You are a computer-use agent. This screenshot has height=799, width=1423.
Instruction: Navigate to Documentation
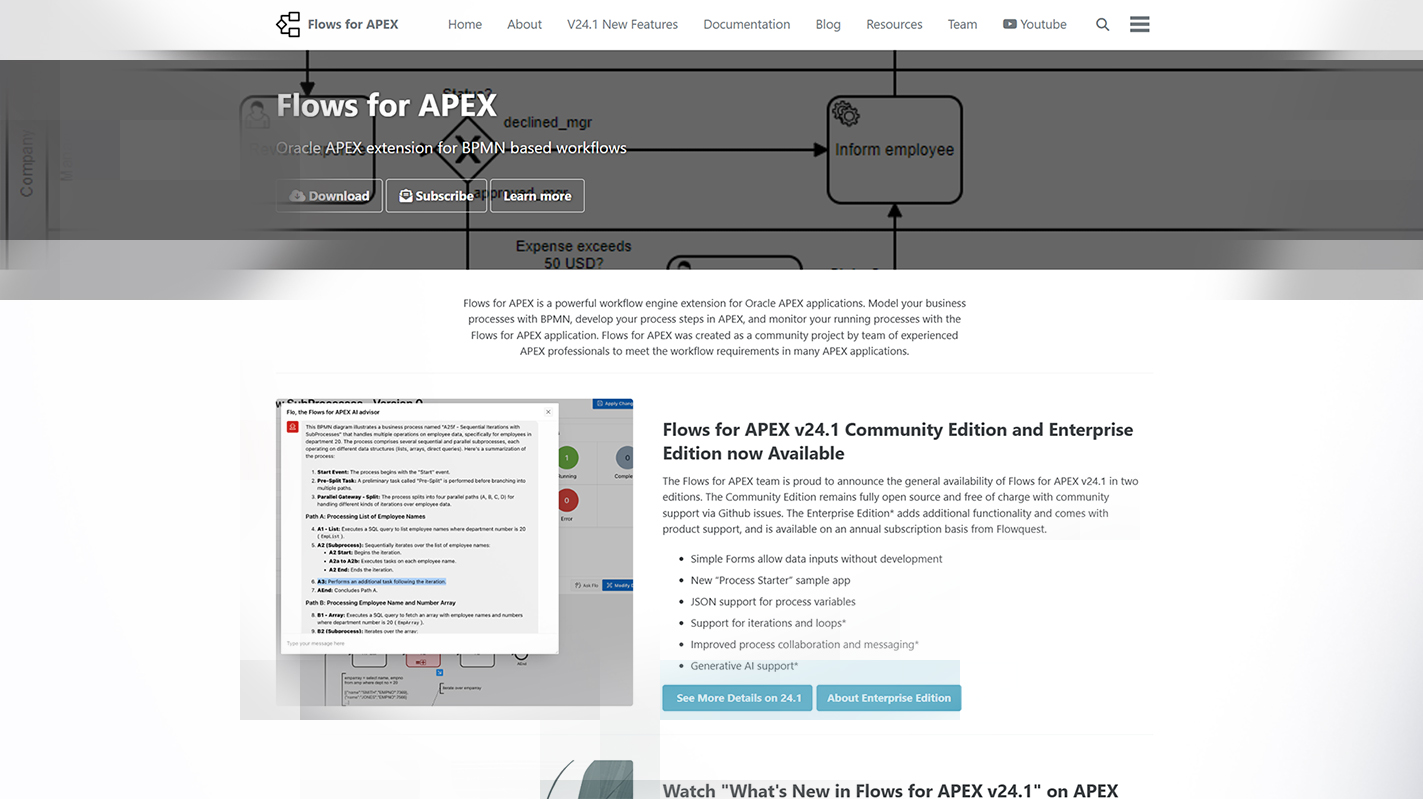tap(746, 25)
